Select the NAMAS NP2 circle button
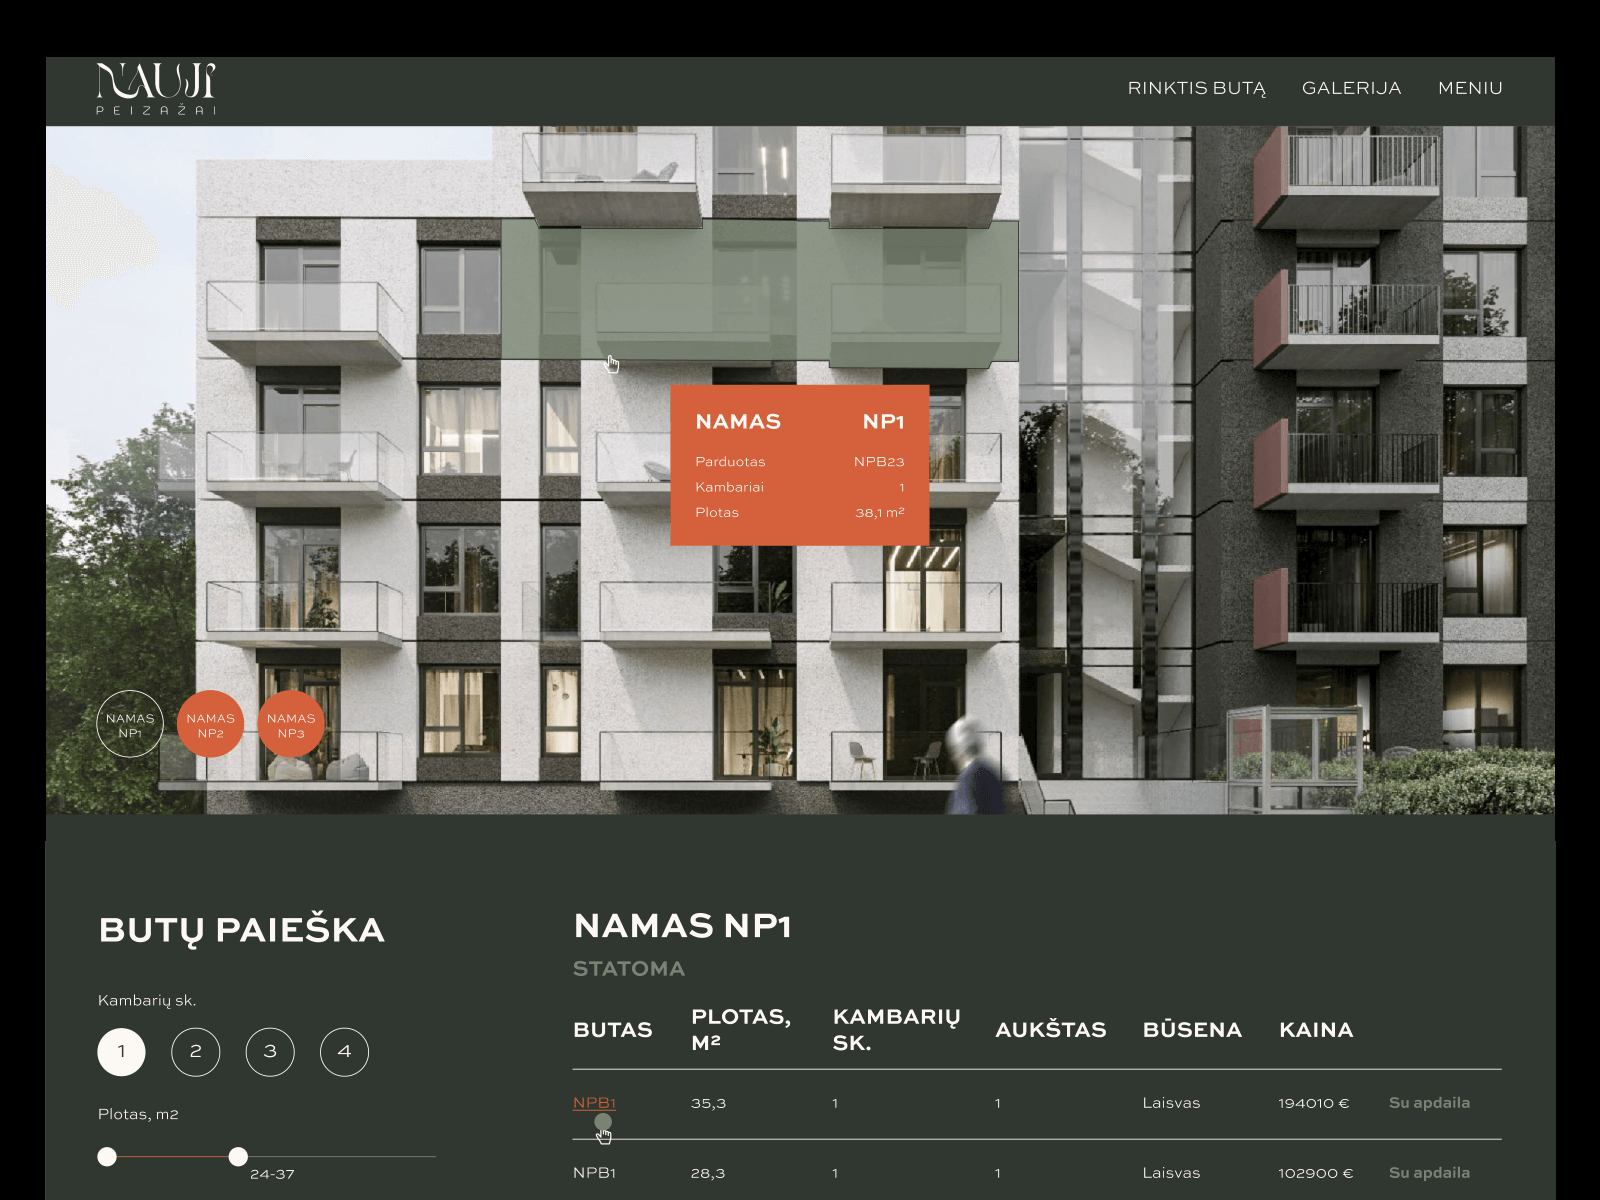1600x1200 pixels. [210, 724]
